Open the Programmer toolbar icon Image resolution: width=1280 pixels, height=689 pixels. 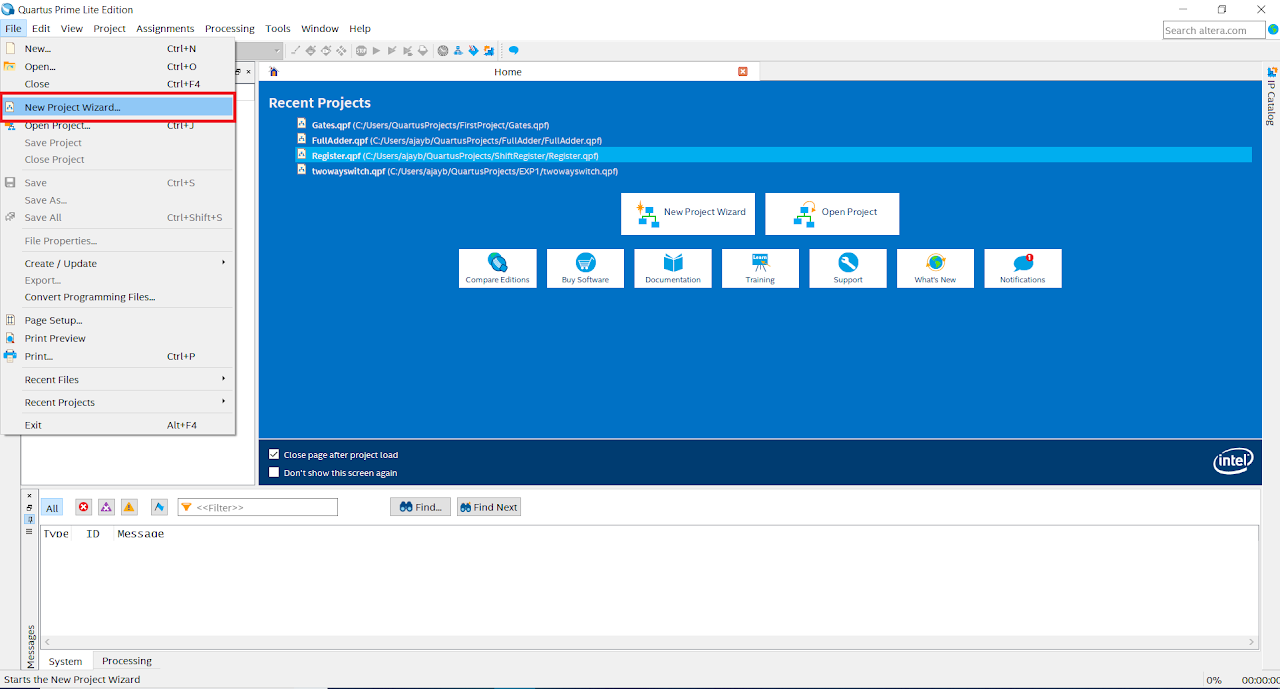coord(473,50)
